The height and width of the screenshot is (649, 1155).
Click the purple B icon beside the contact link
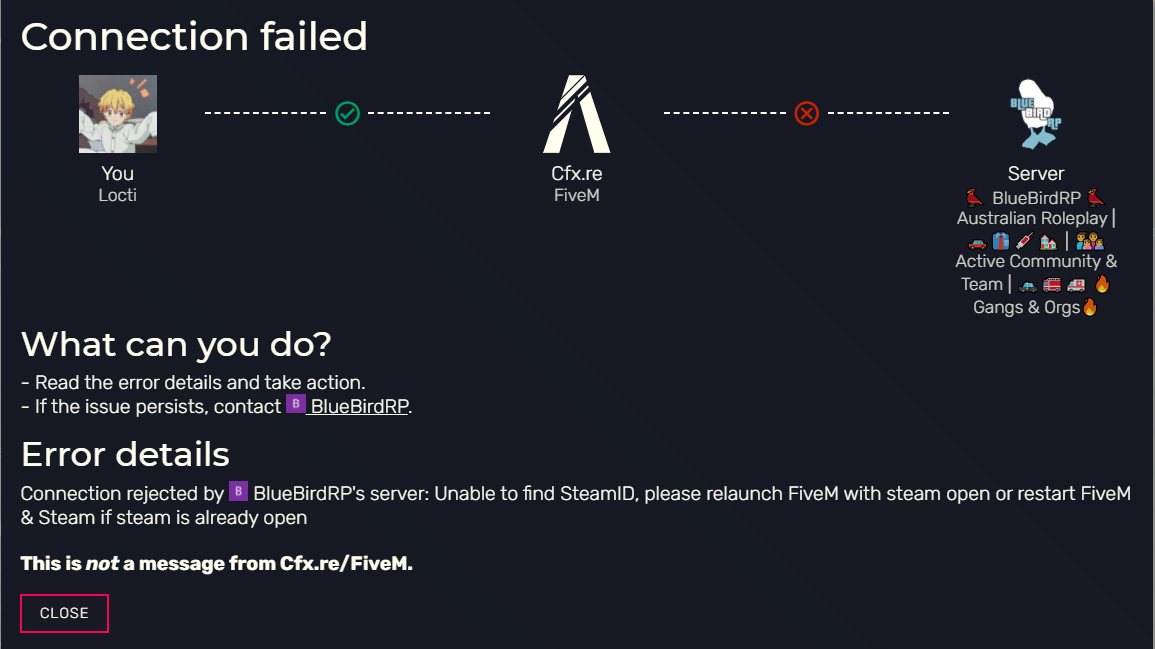pyautogui.click(x=296, y=405)
